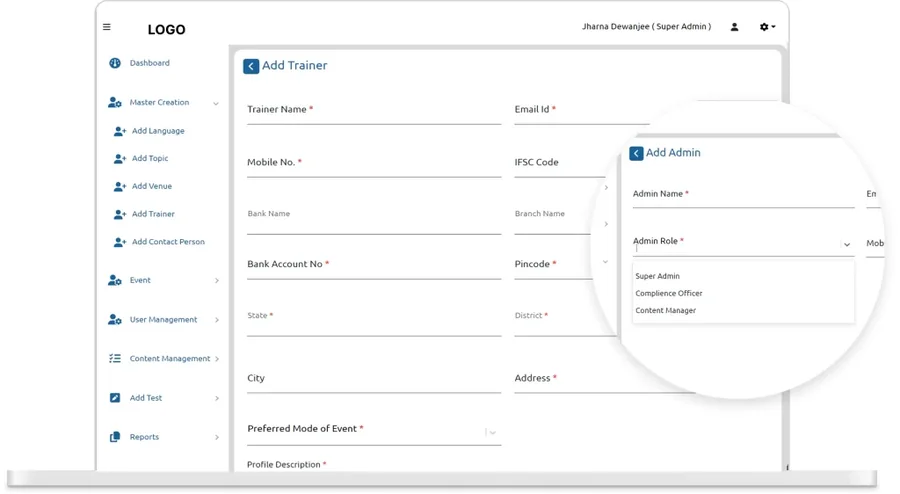
Task: Click the Reports documents icon
Action: point(115,437)
